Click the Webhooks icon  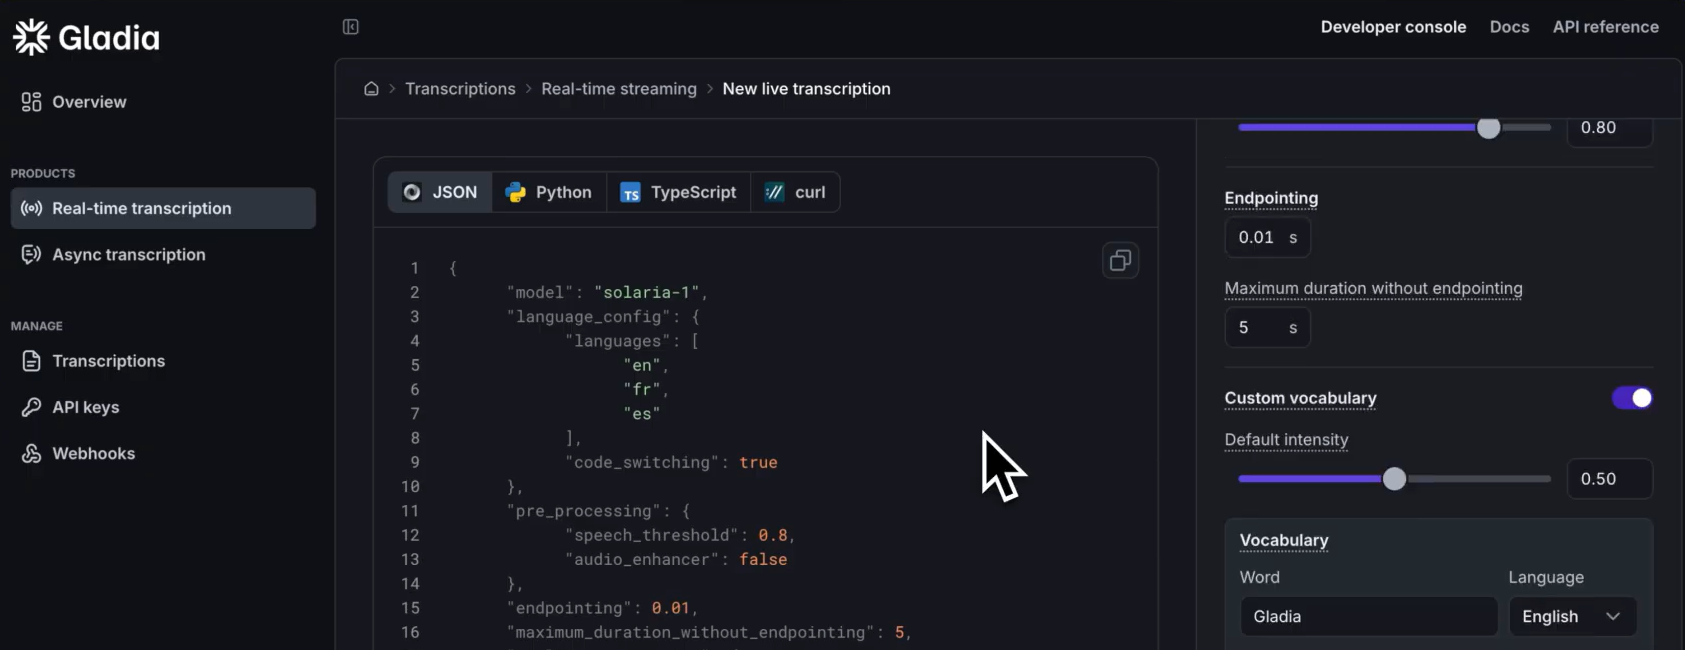tap(32, 454)
